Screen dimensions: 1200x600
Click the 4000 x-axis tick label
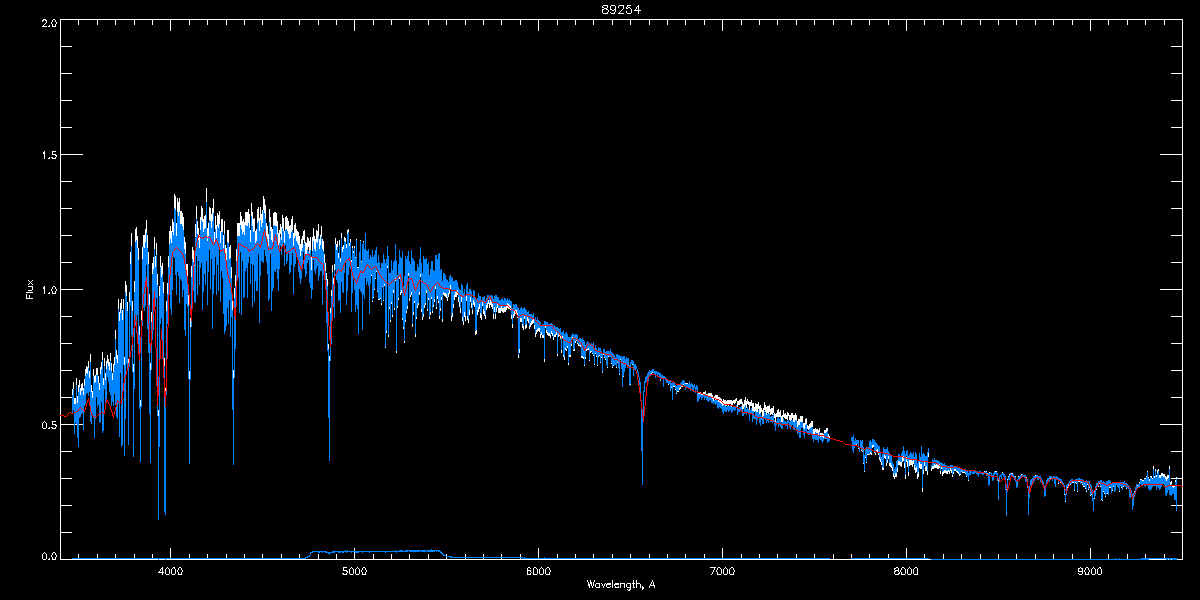click(171, 571)
